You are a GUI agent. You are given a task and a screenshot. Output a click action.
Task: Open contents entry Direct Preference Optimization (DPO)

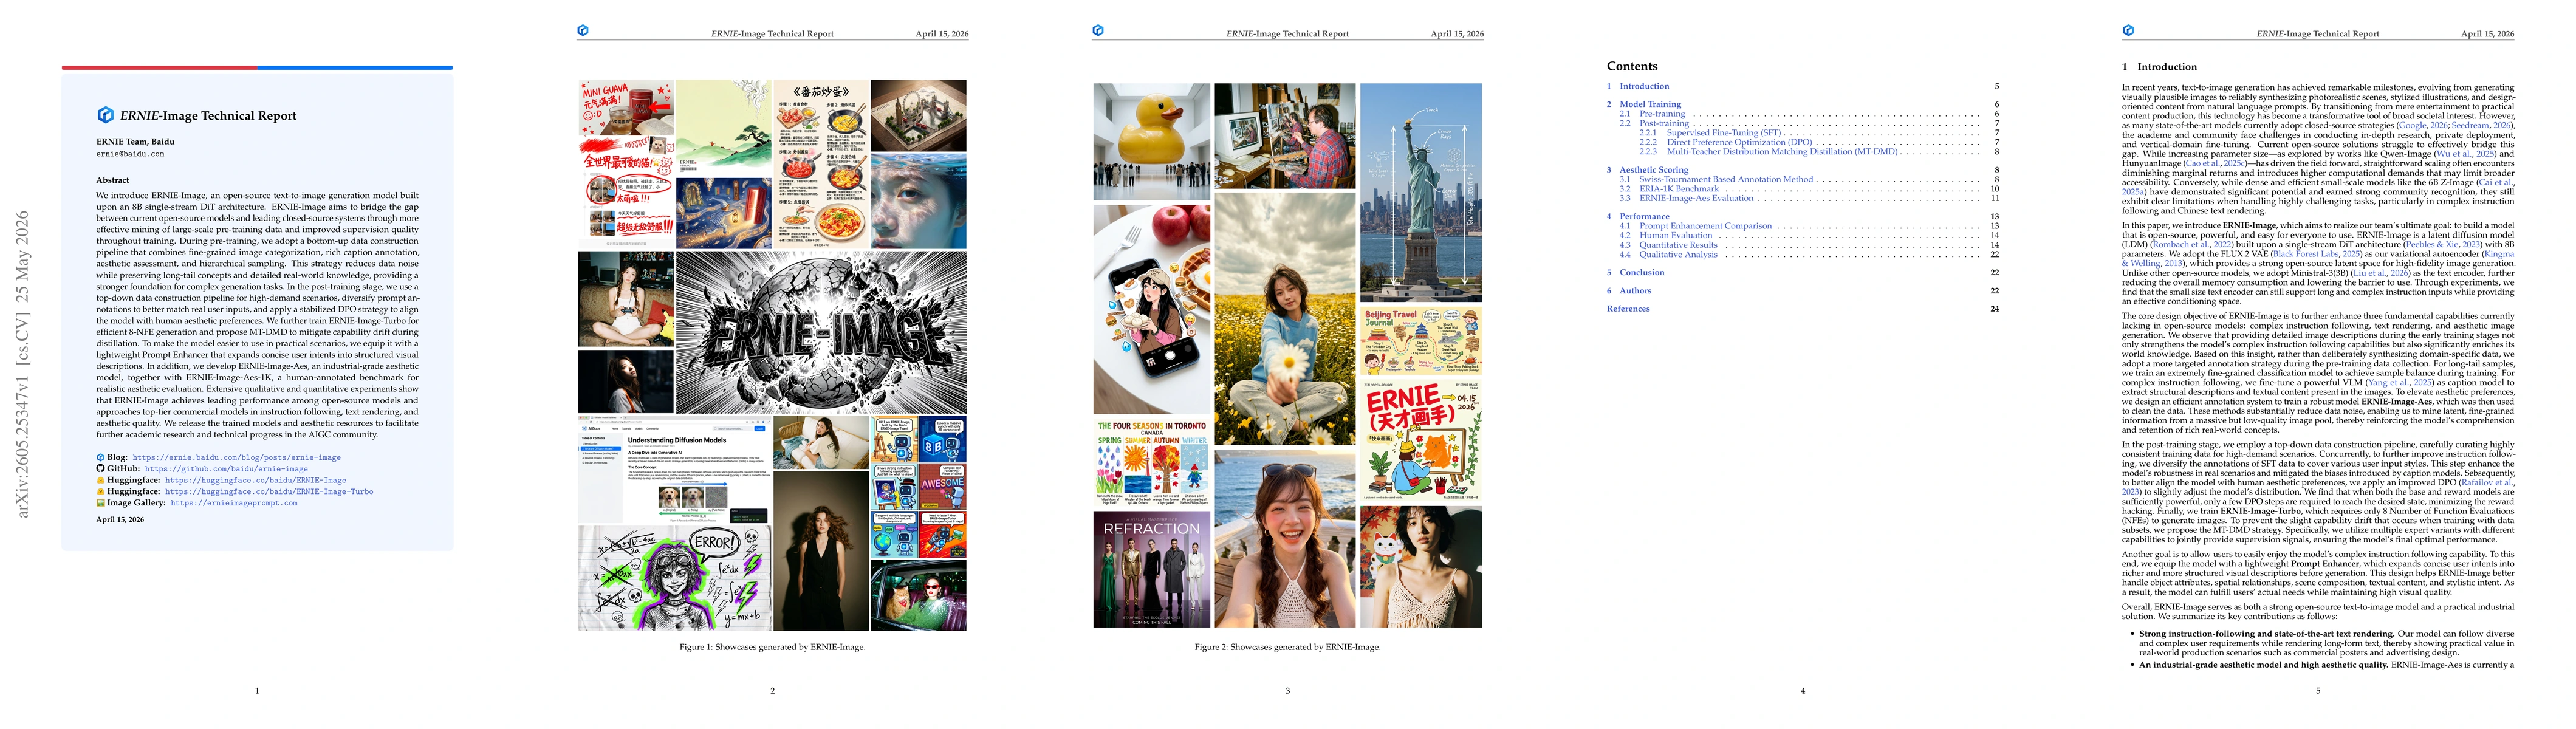click(1726, 142)
